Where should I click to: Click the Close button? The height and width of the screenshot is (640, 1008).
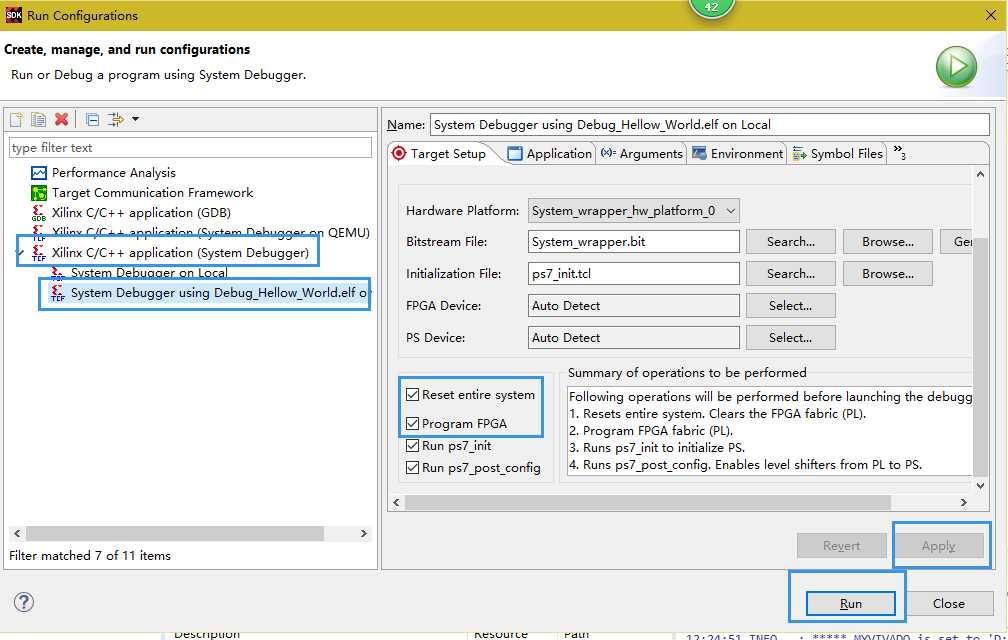pyautogui.click(x=949, y=603)
